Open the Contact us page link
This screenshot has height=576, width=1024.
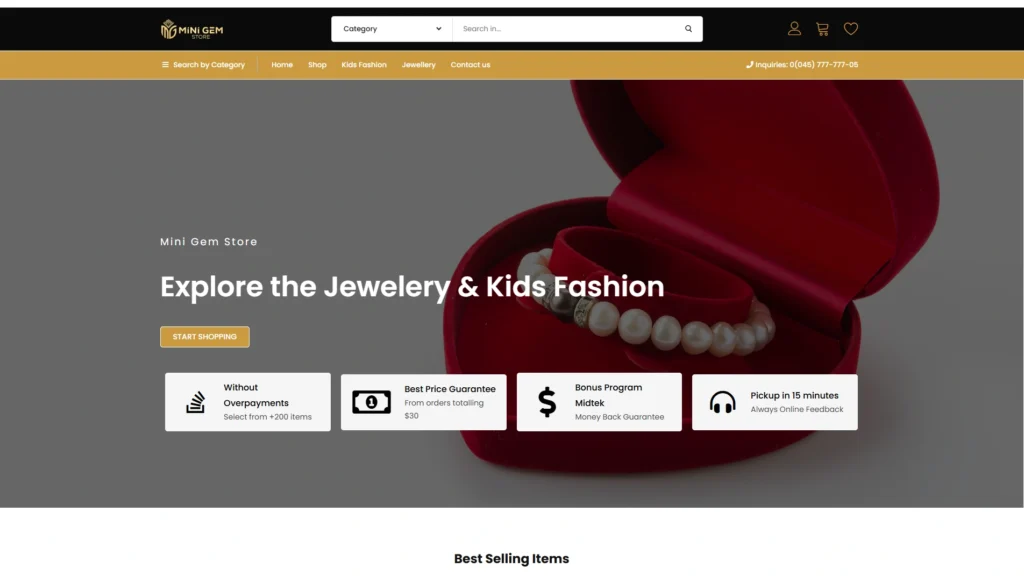tap(470, 65)
